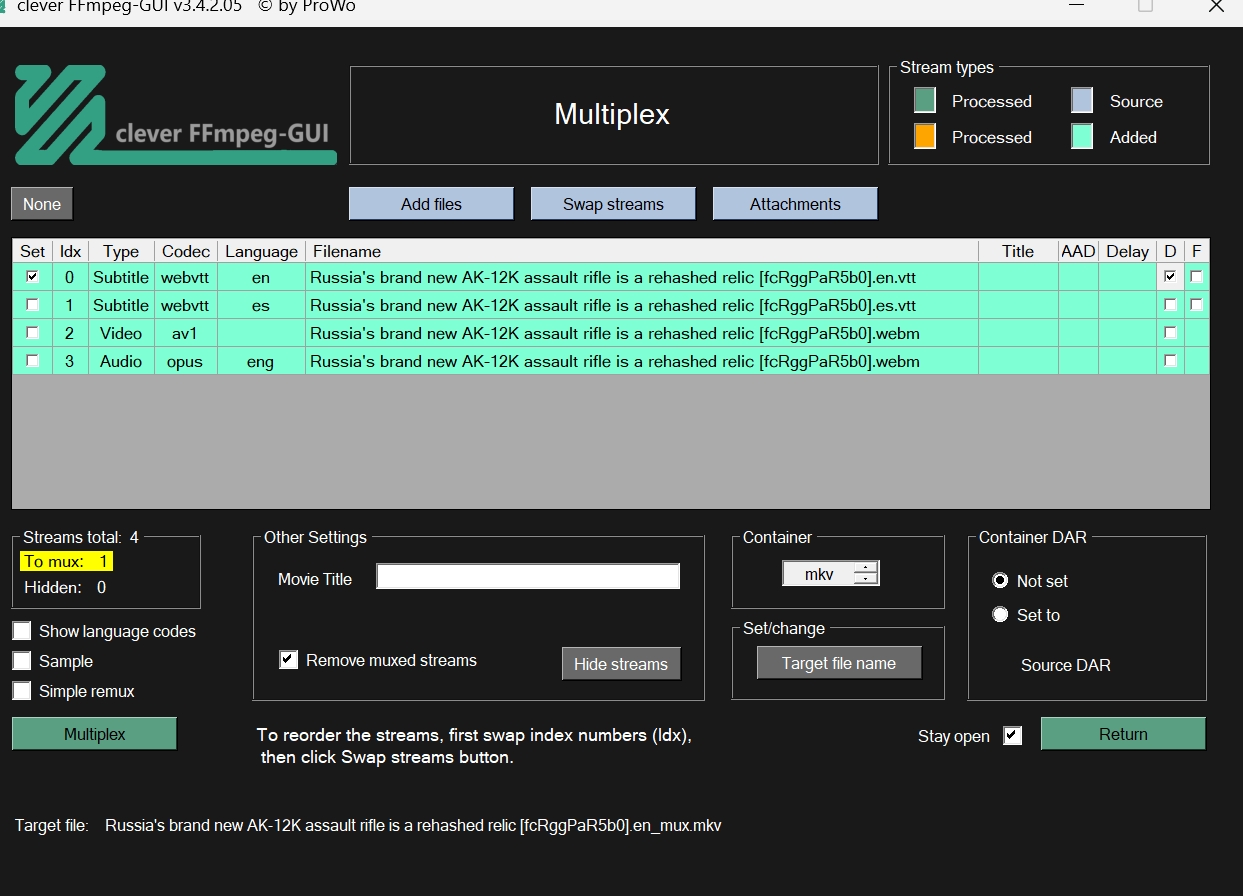
Task: Toggle F flag of es subtitle row
Action: 1197,305
